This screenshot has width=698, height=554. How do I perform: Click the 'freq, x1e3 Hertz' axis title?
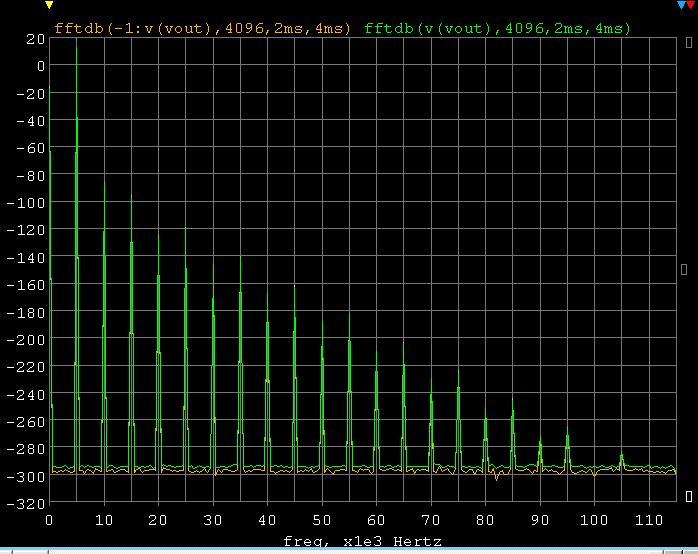point(362,541)
